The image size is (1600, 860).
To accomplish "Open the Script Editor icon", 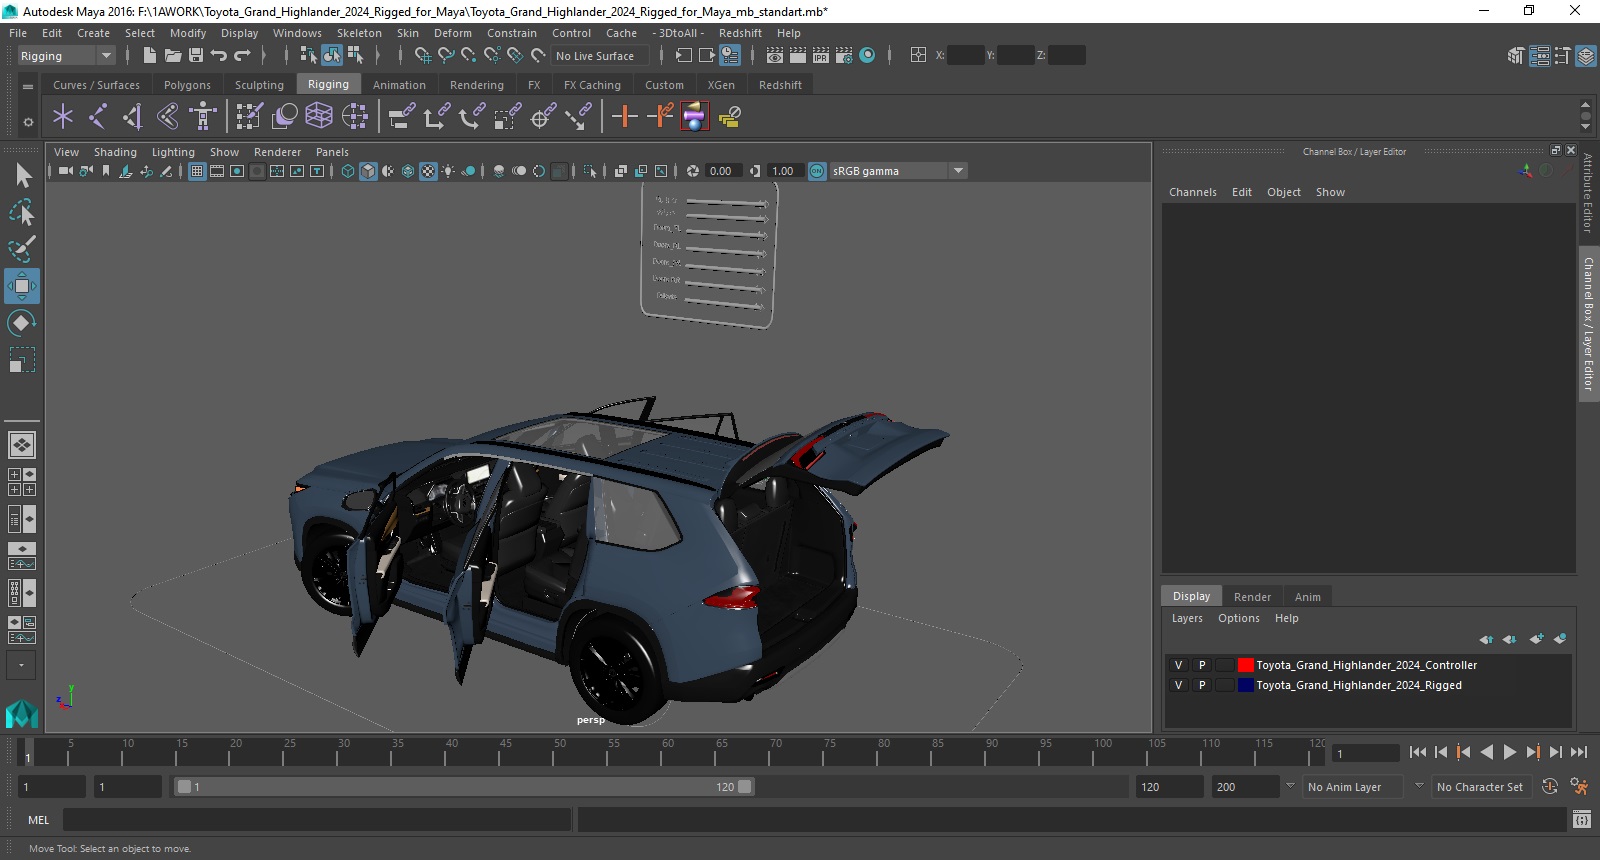I will (1581, 820).
